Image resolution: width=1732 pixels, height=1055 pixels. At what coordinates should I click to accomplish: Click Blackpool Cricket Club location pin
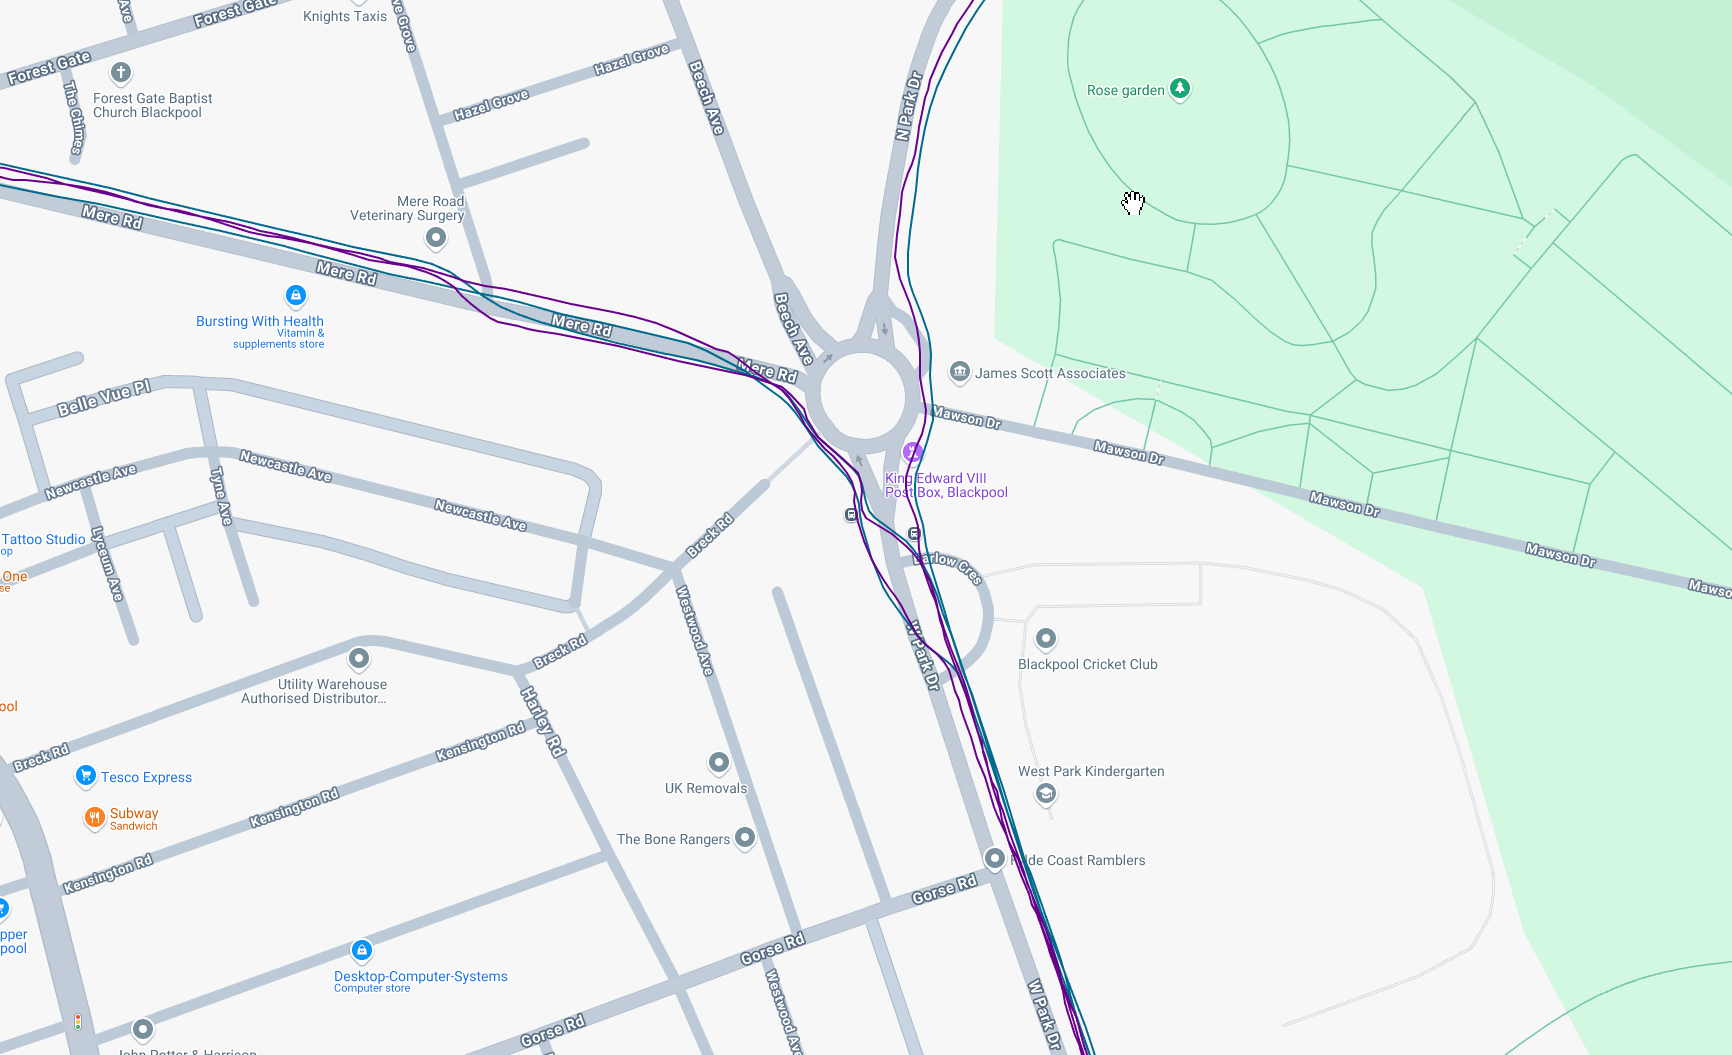coord(1046,638)
